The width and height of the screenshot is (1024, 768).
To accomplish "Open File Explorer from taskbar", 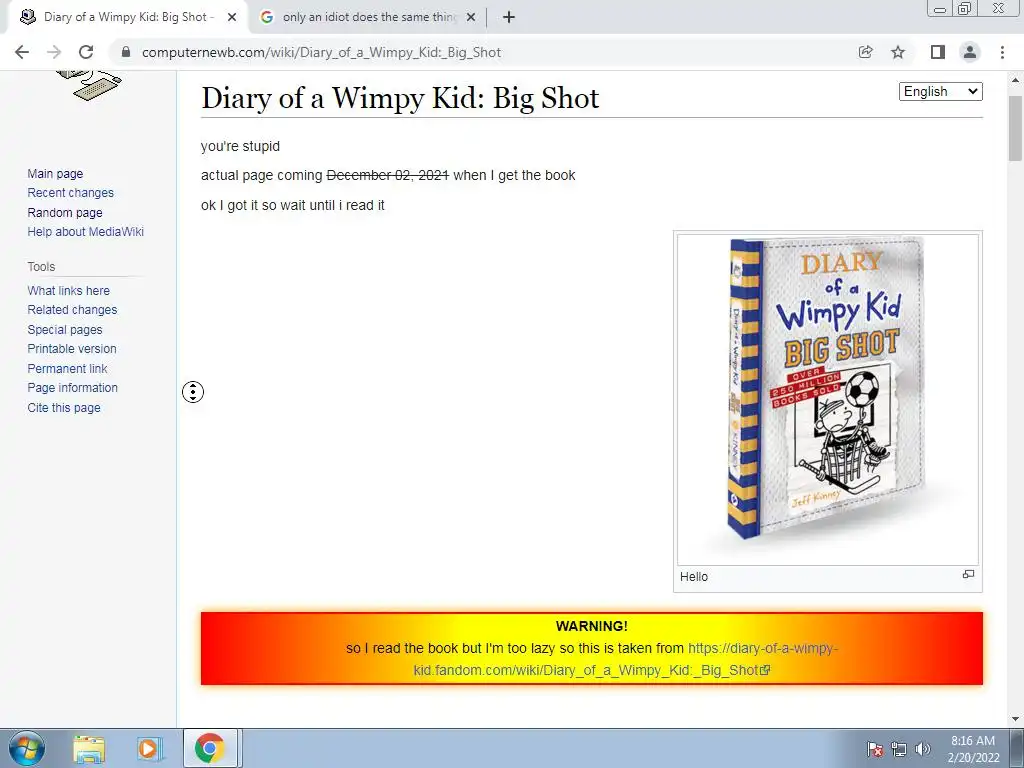I will tap(89, 748).
